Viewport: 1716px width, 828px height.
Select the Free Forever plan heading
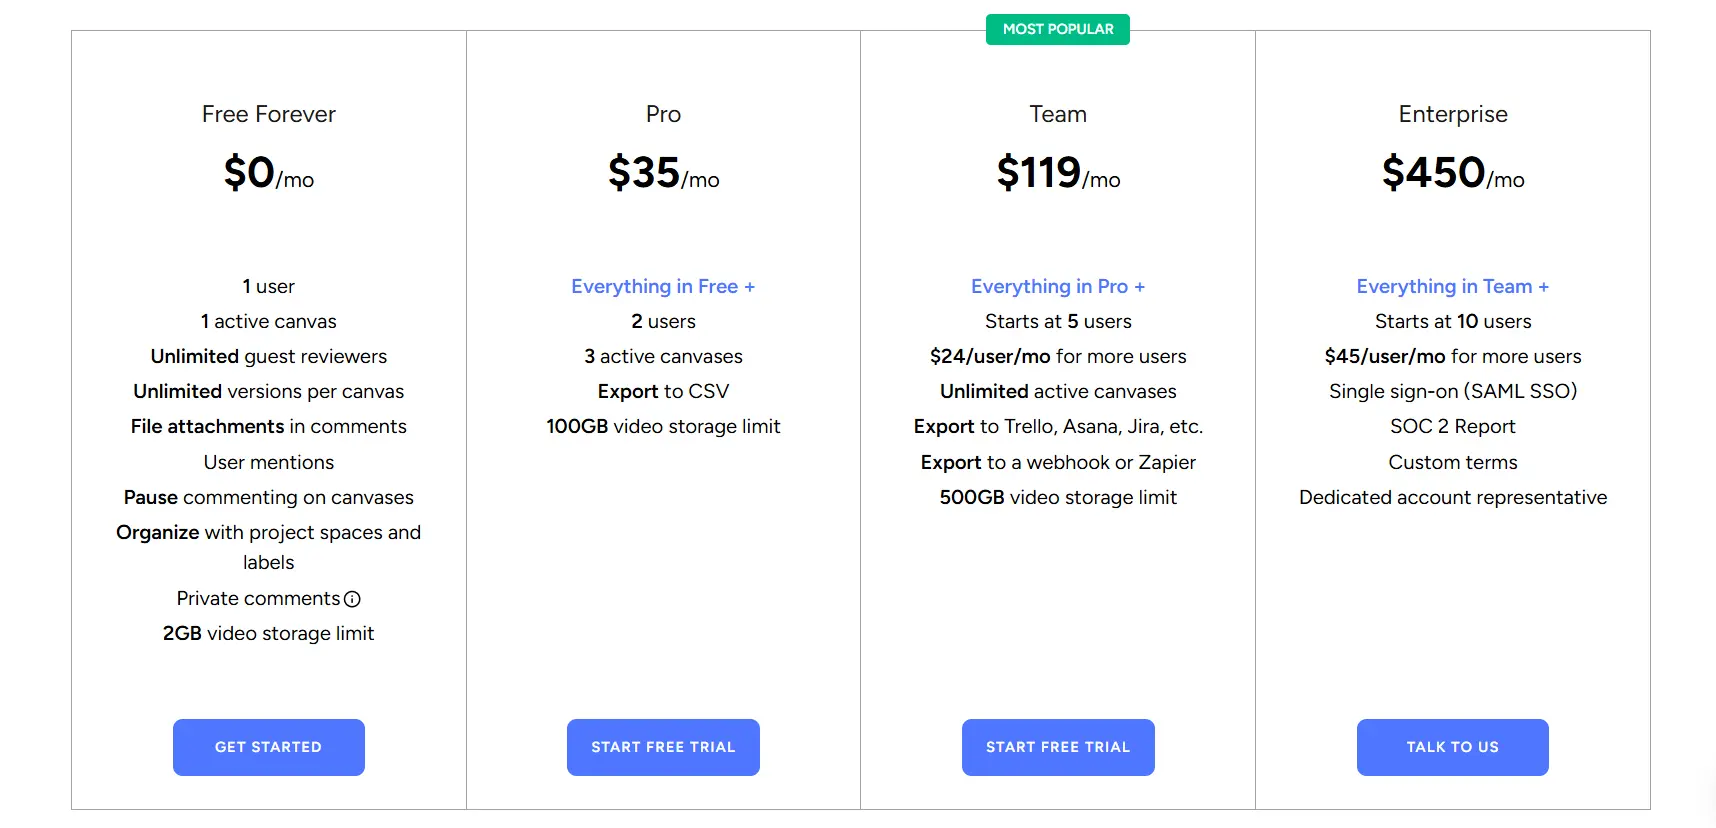click(x=268, y=114)
